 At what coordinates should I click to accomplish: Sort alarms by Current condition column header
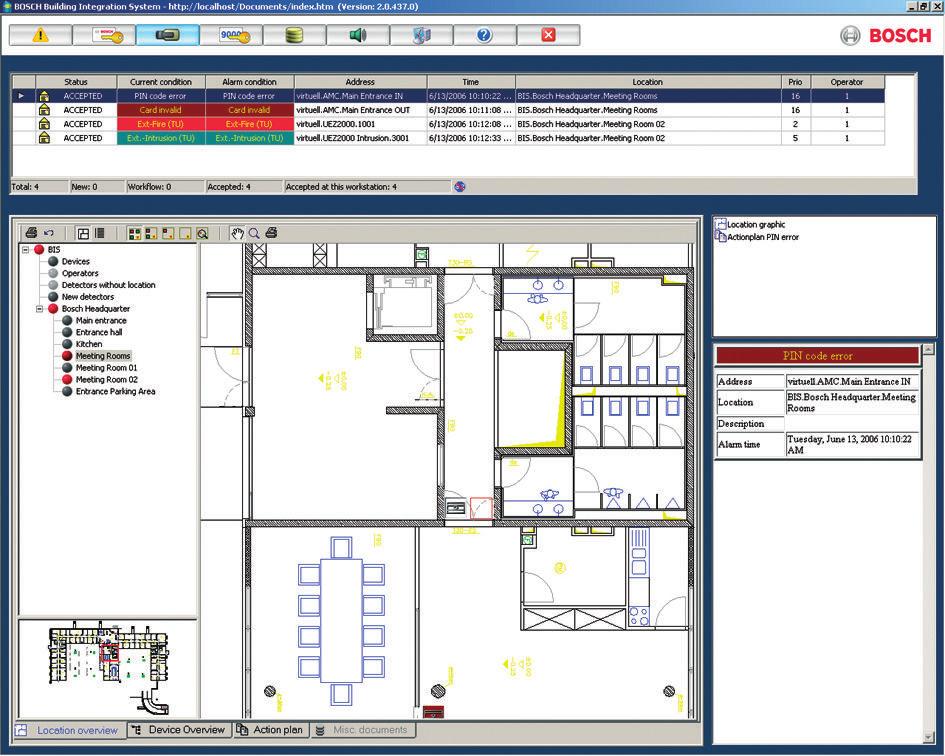pos(161,82)
